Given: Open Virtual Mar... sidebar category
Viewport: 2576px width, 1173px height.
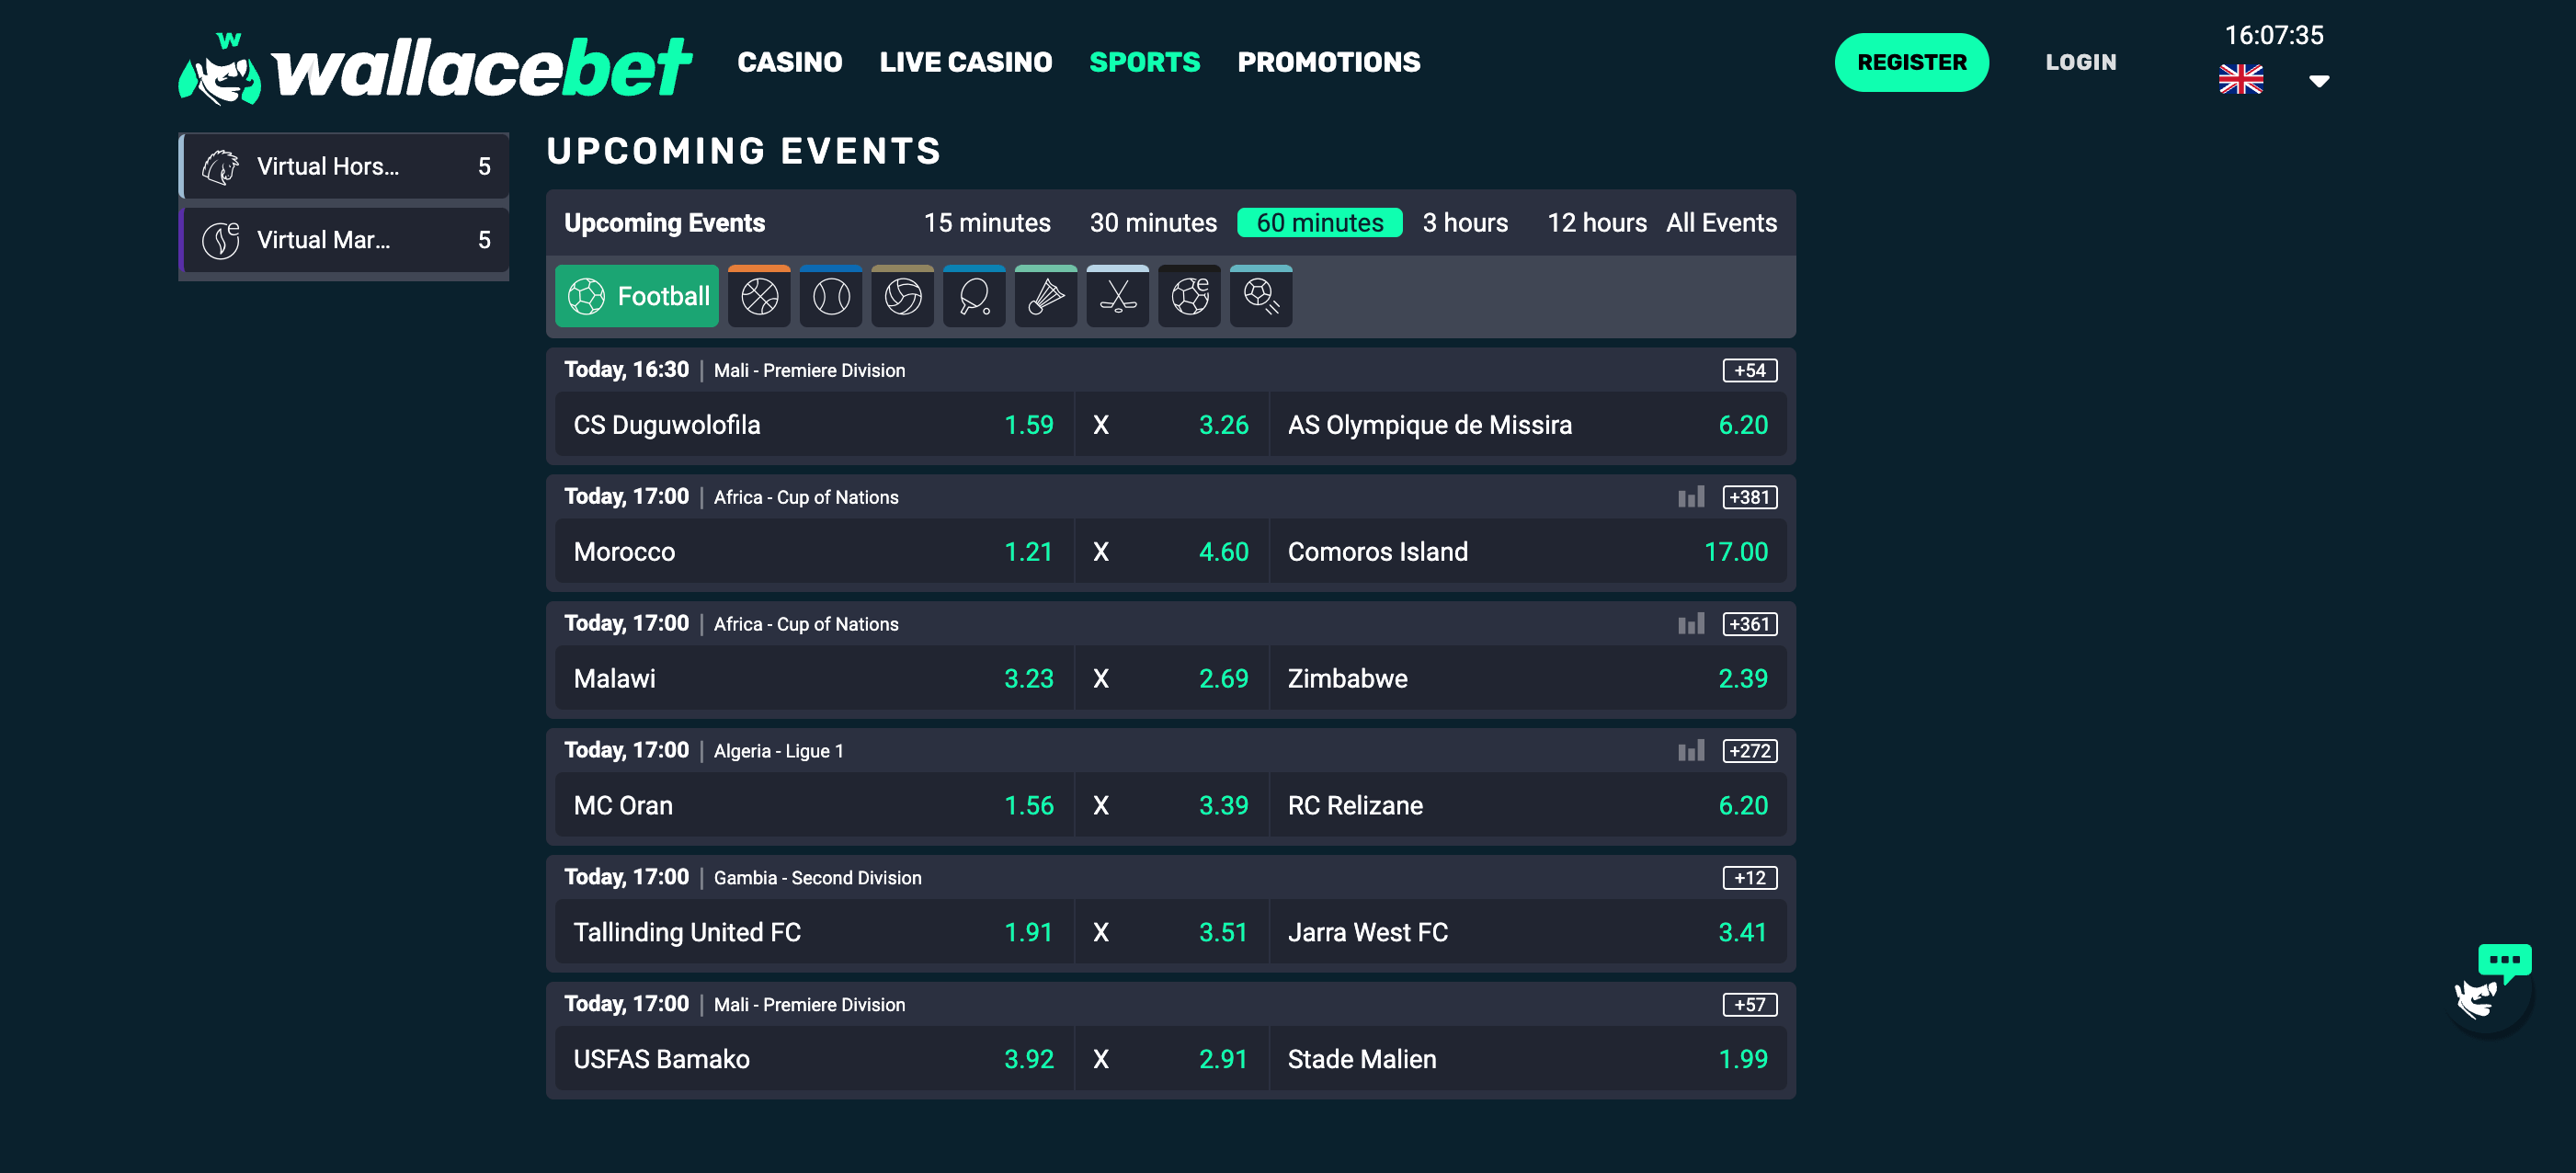Looking at the screenshot, I should tap(344, 240).
